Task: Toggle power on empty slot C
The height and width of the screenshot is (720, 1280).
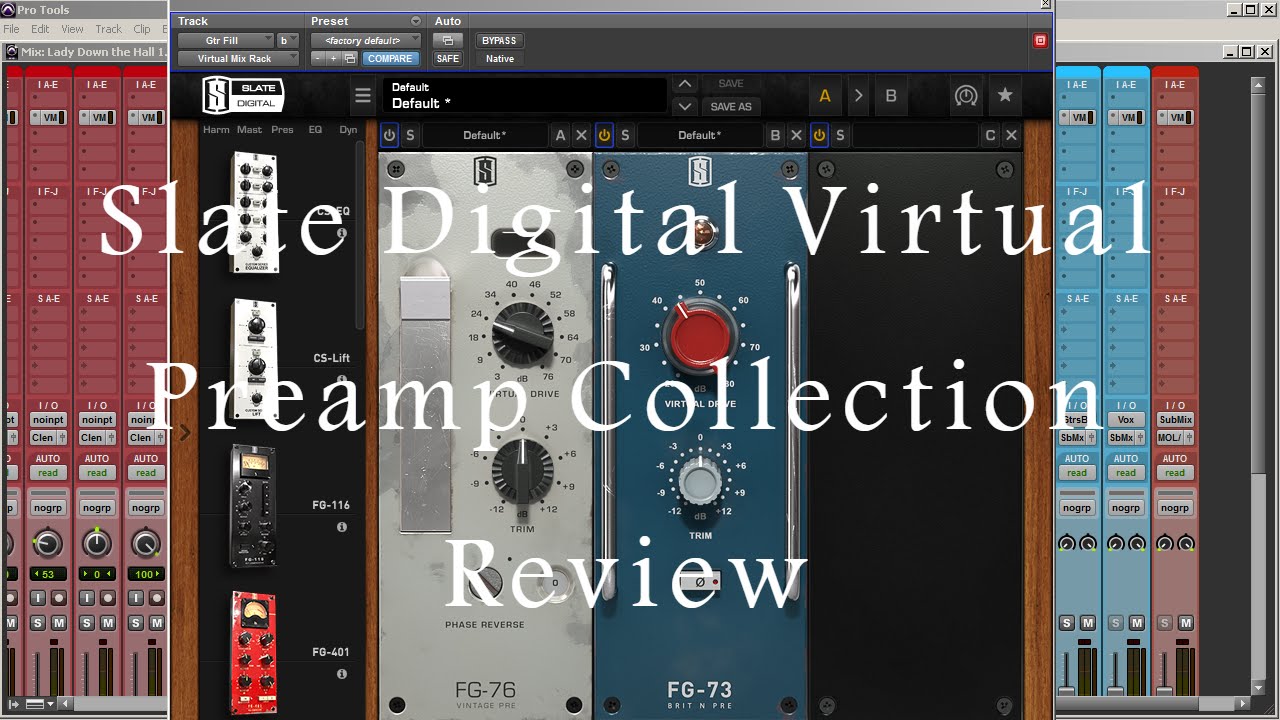Action: click(819, 135)
